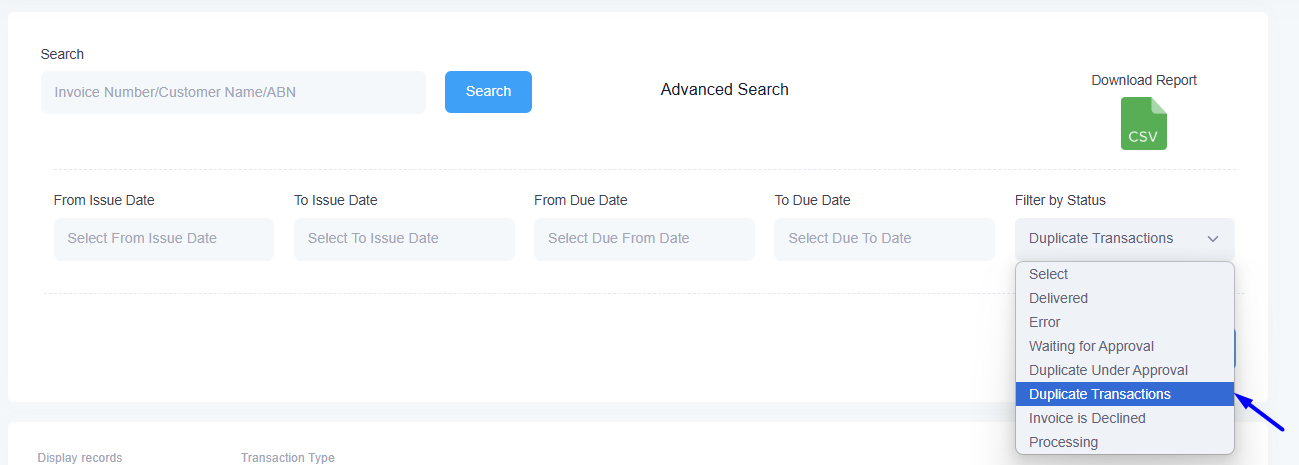Viewport: 1299px width, 465px height.
Task: Click the Download Report text label
Action: click(1143, 81)
